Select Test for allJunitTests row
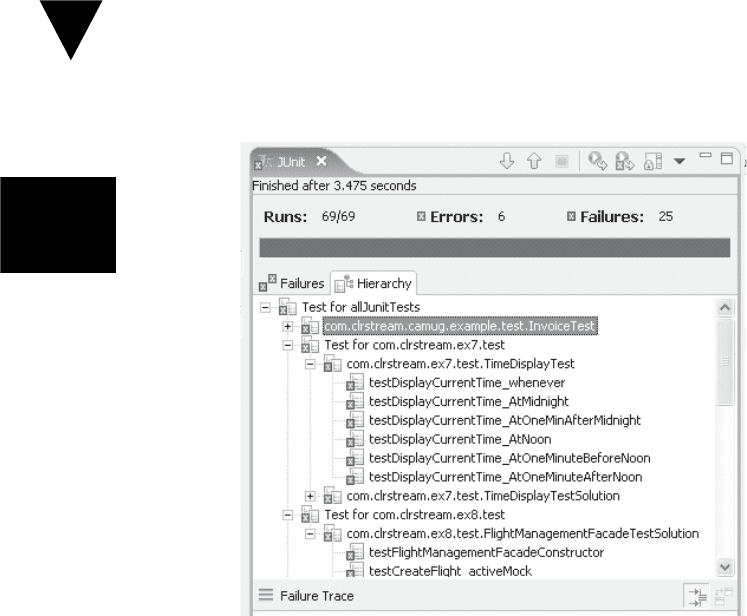The width and height of the screenshot is (747, 616). (x=361, y=307)
